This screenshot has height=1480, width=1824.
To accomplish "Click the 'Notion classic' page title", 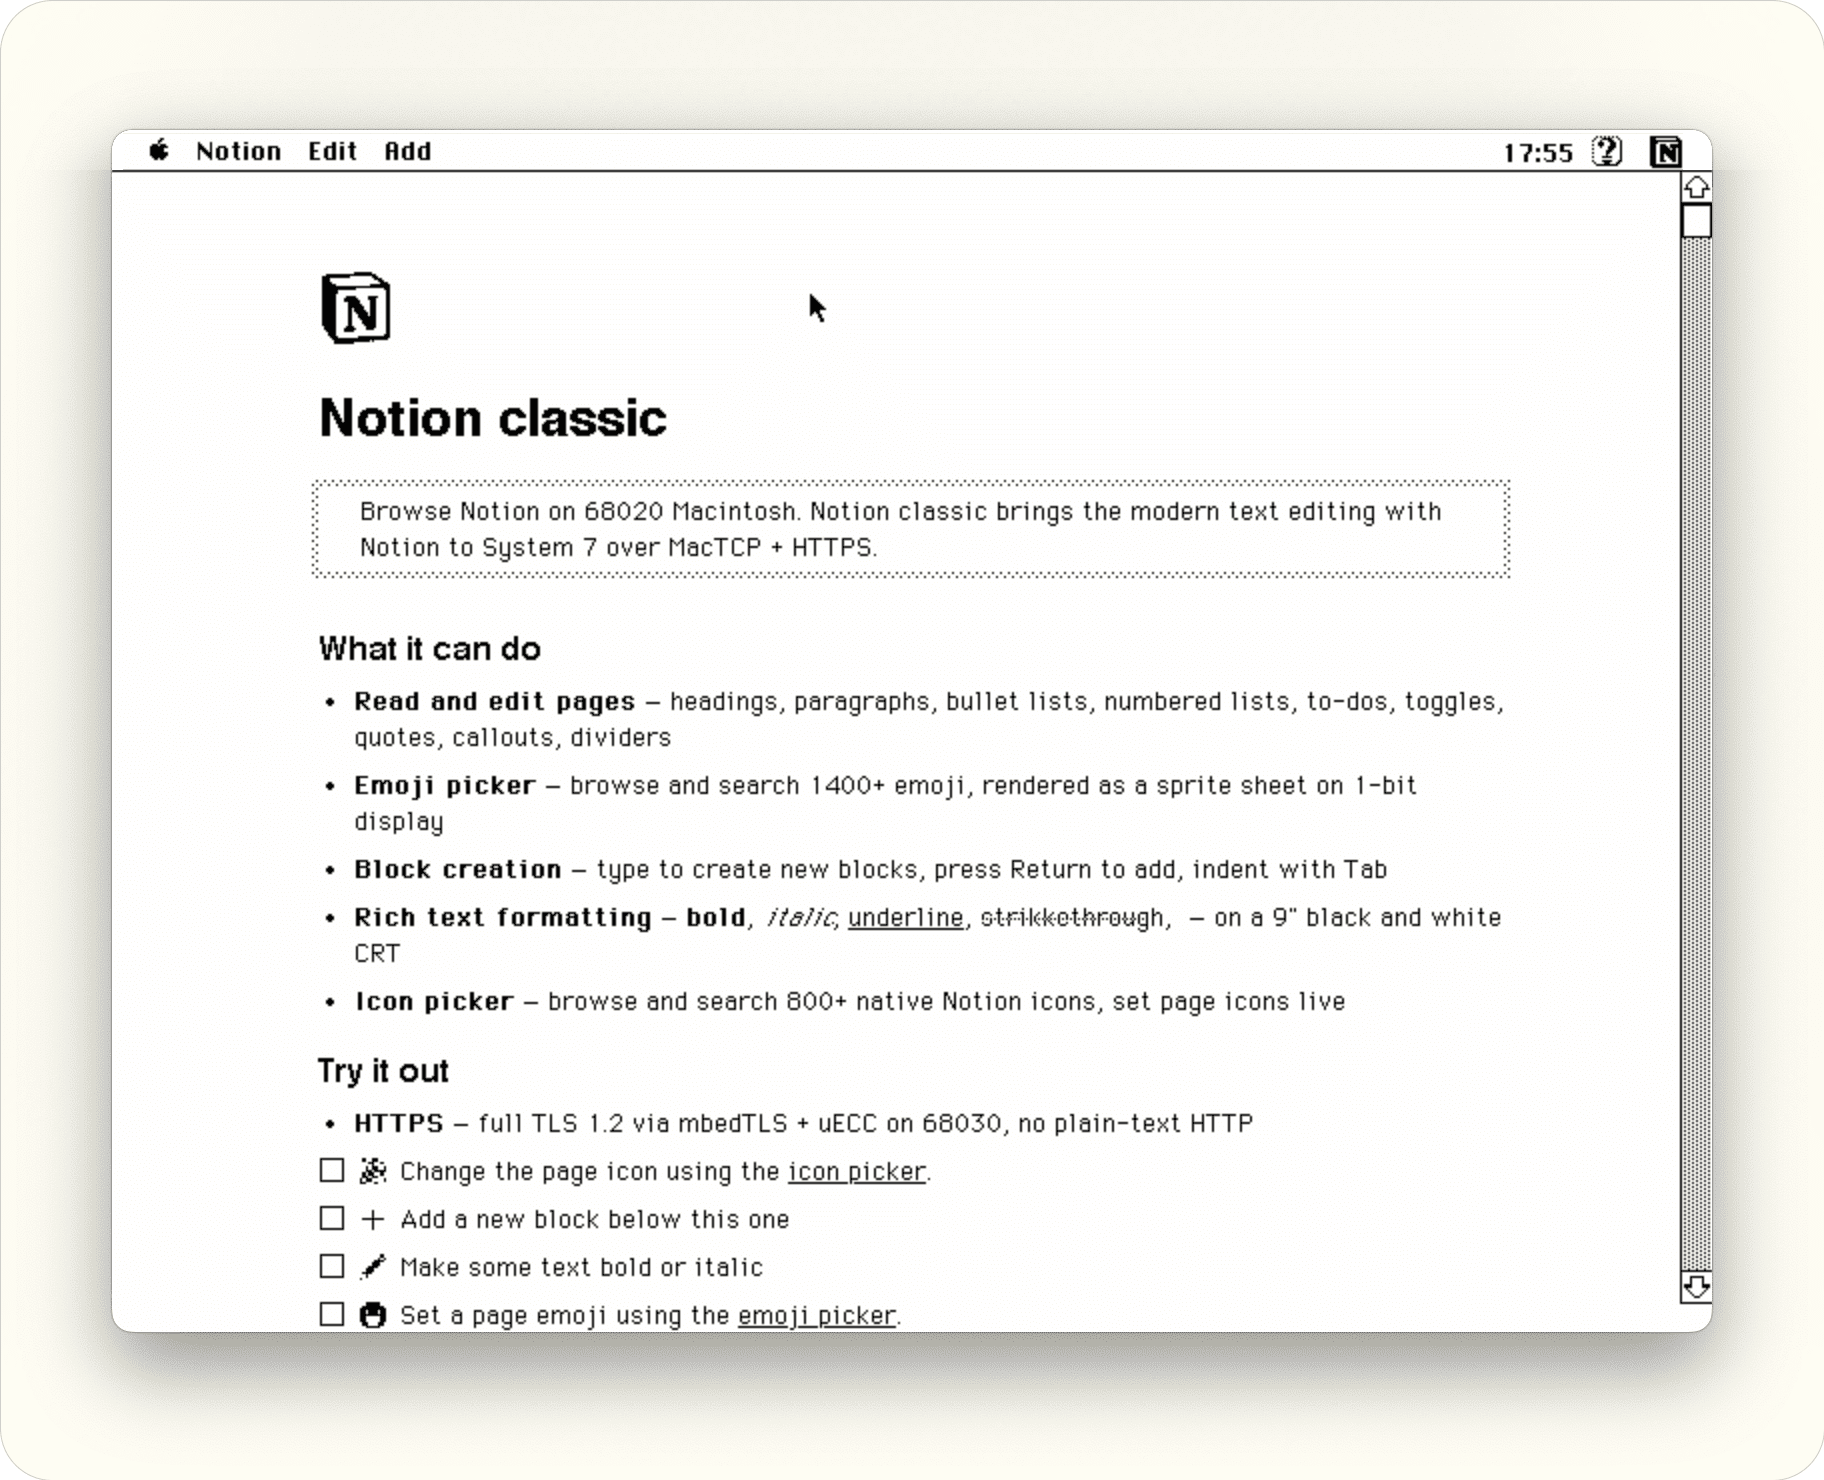I will (492, 418).
